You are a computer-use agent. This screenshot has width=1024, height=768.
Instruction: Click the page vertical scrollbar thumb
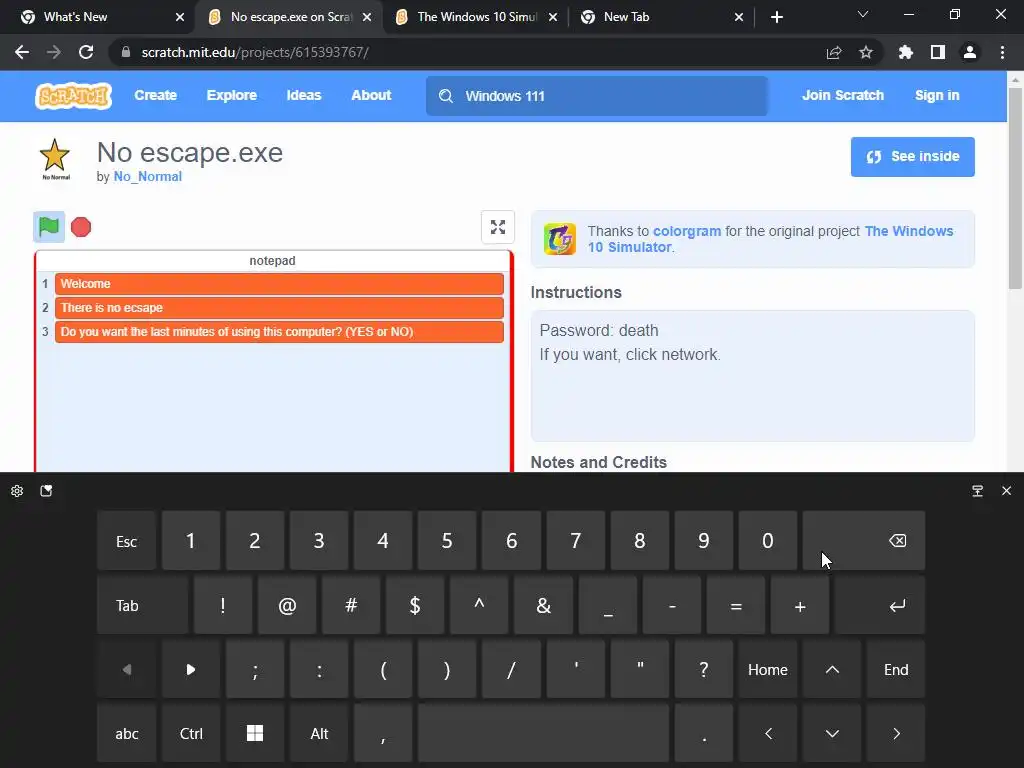1015,187
